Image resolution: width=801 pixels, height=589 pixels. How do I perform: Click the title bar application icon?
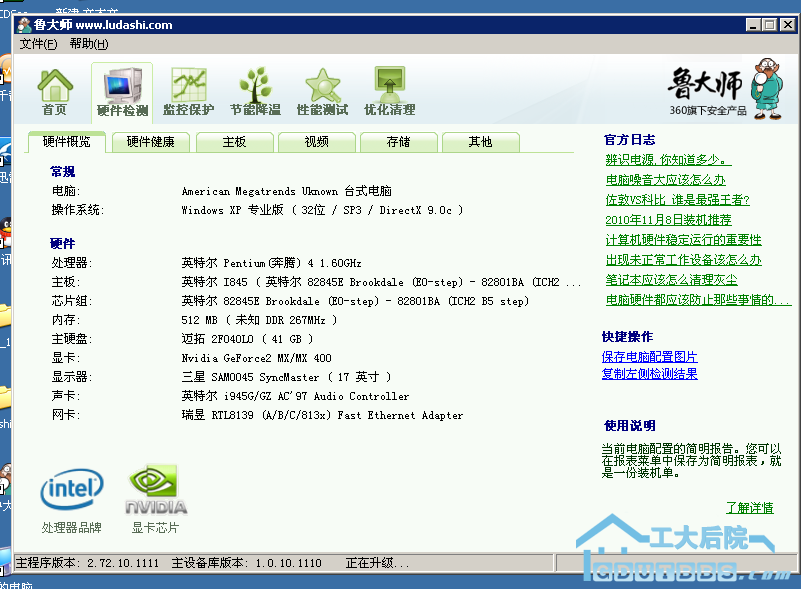(x=23, y=25)
